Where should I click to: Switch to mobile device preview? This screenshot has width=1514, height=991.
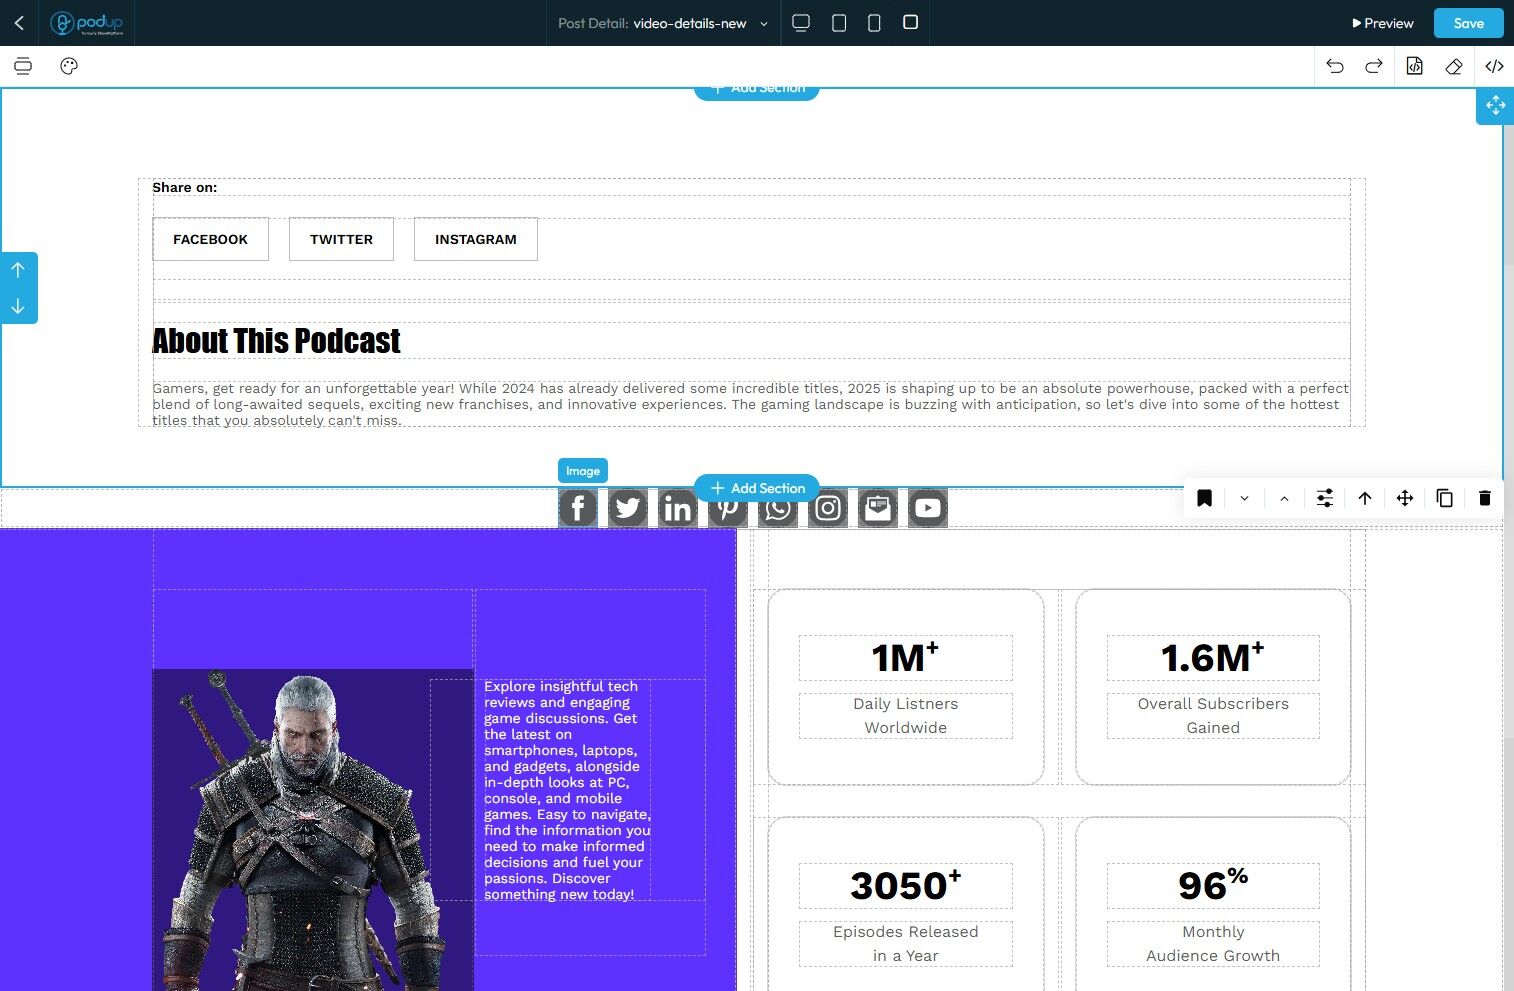click(874, 22)
